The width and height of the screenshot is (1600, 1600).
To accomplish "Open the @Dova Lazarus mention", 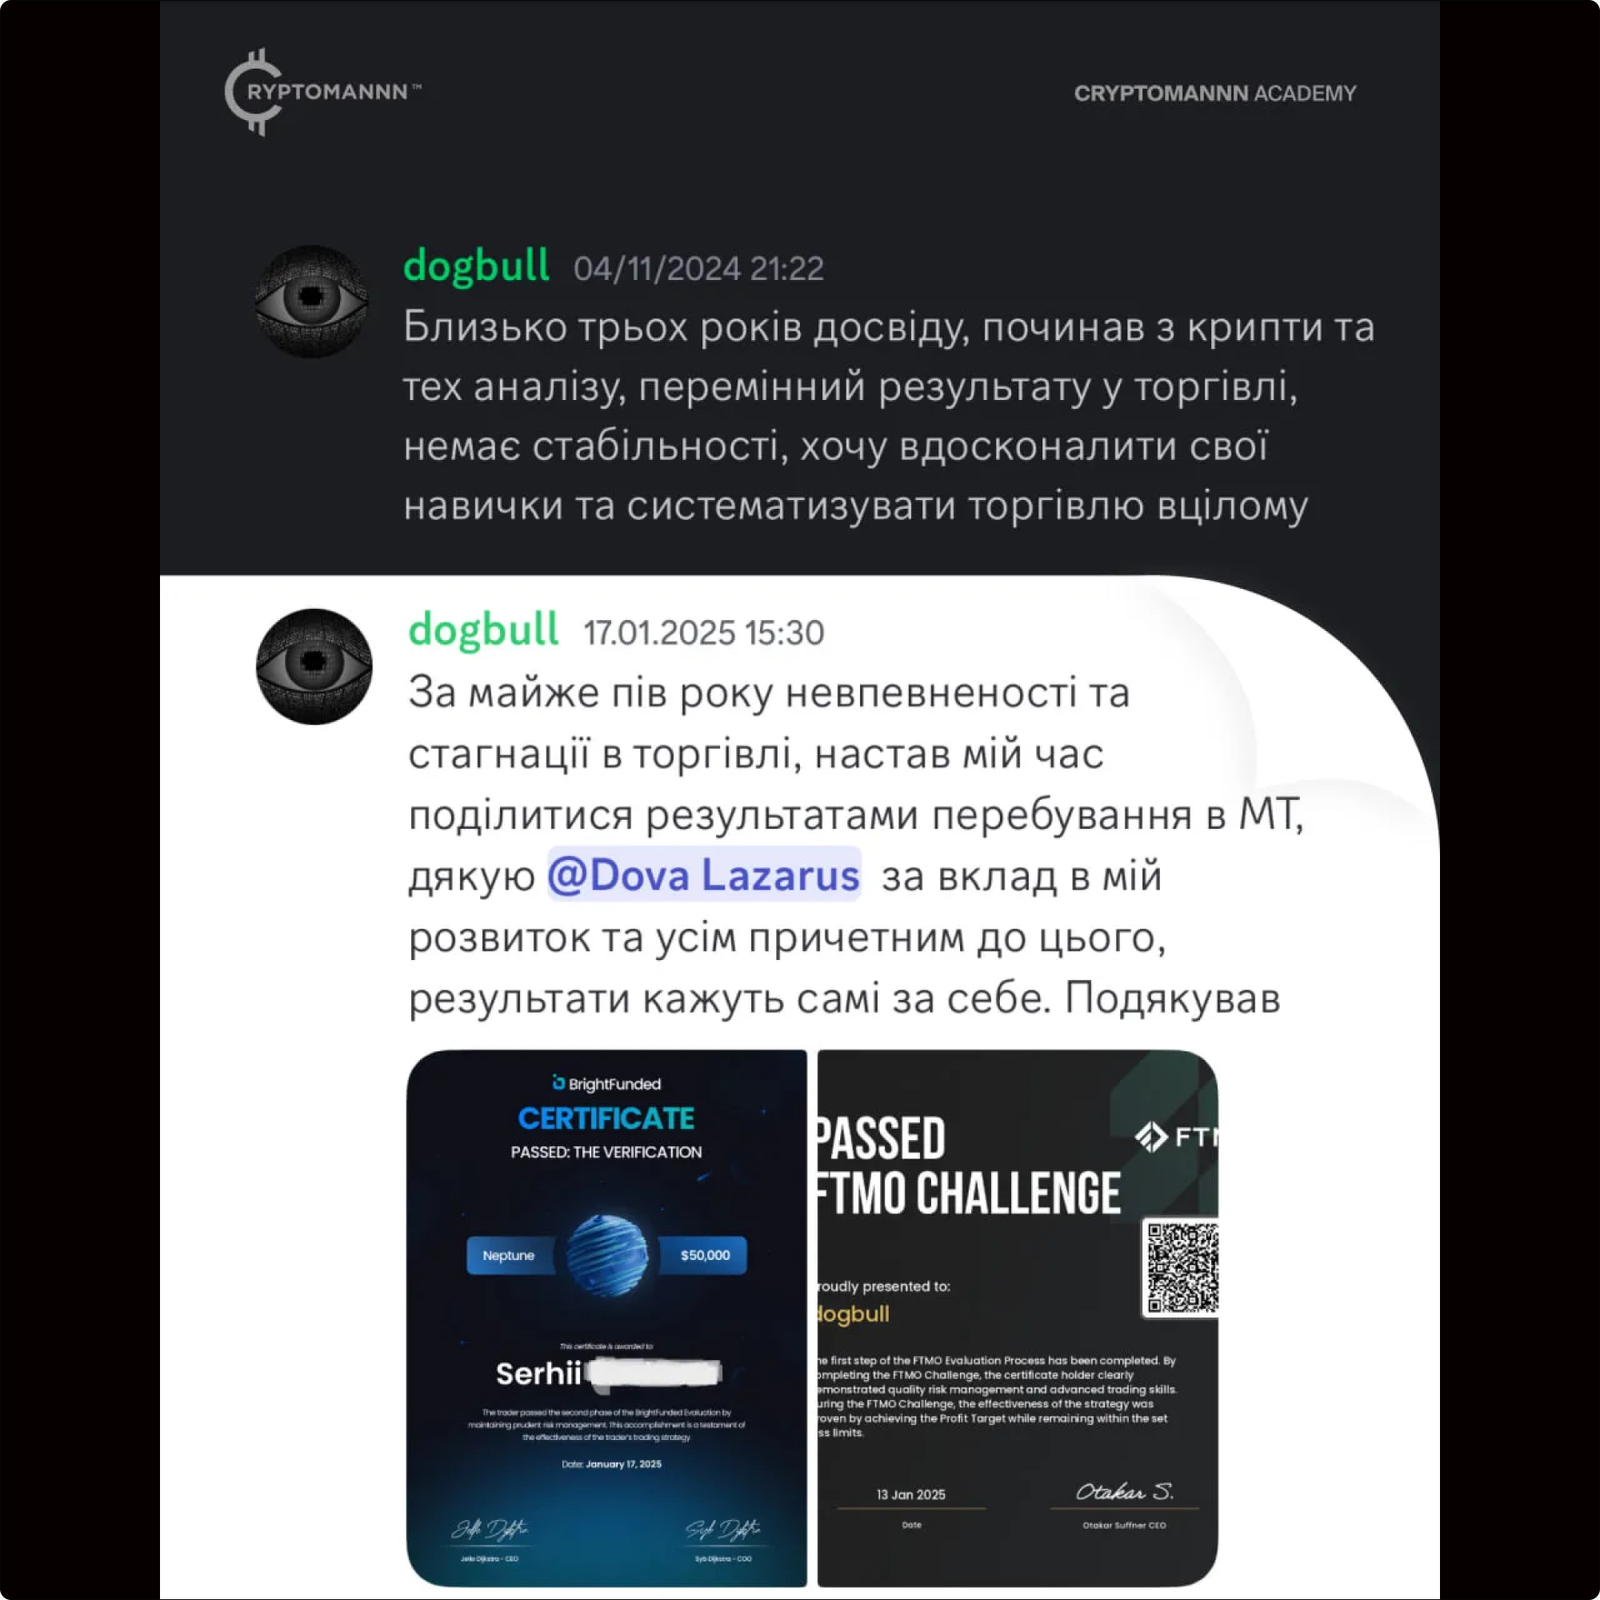I will [x=704, y=875].
